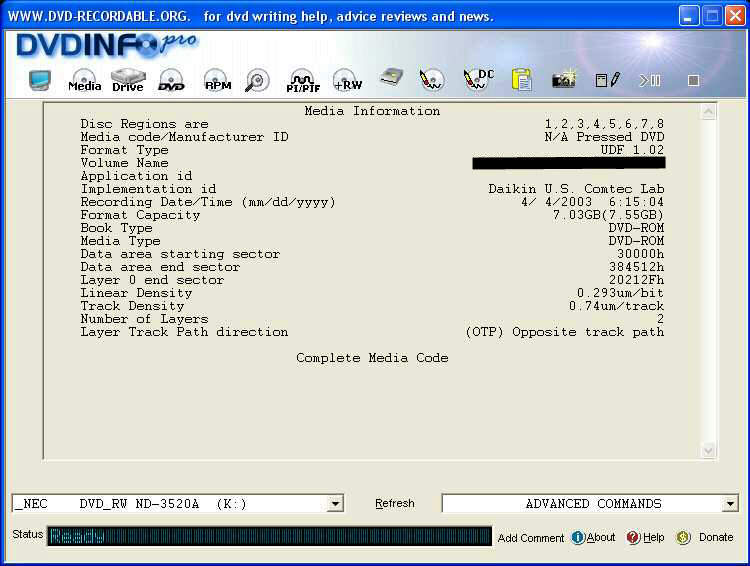Click the '0.74um/track' track density value

(617, 306)
